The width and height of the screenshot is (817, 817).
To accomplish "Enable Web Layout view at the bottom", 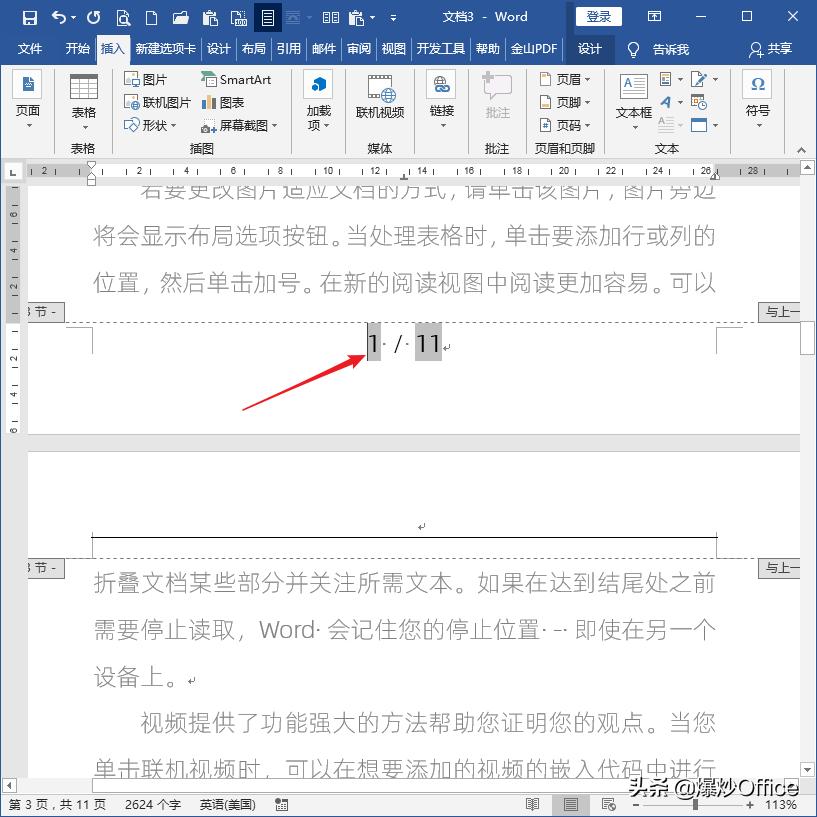I will (x=606, y=804).
